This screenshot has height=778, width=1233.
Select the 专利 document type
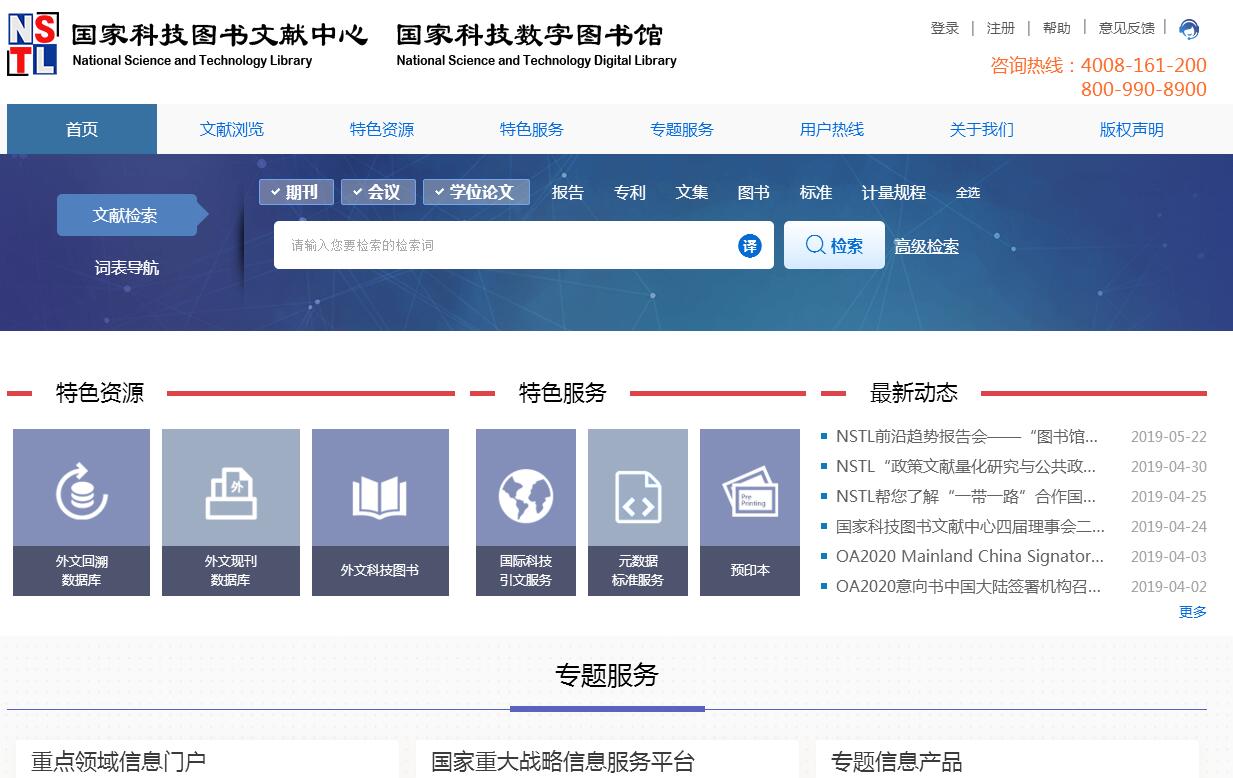point(630,193)
